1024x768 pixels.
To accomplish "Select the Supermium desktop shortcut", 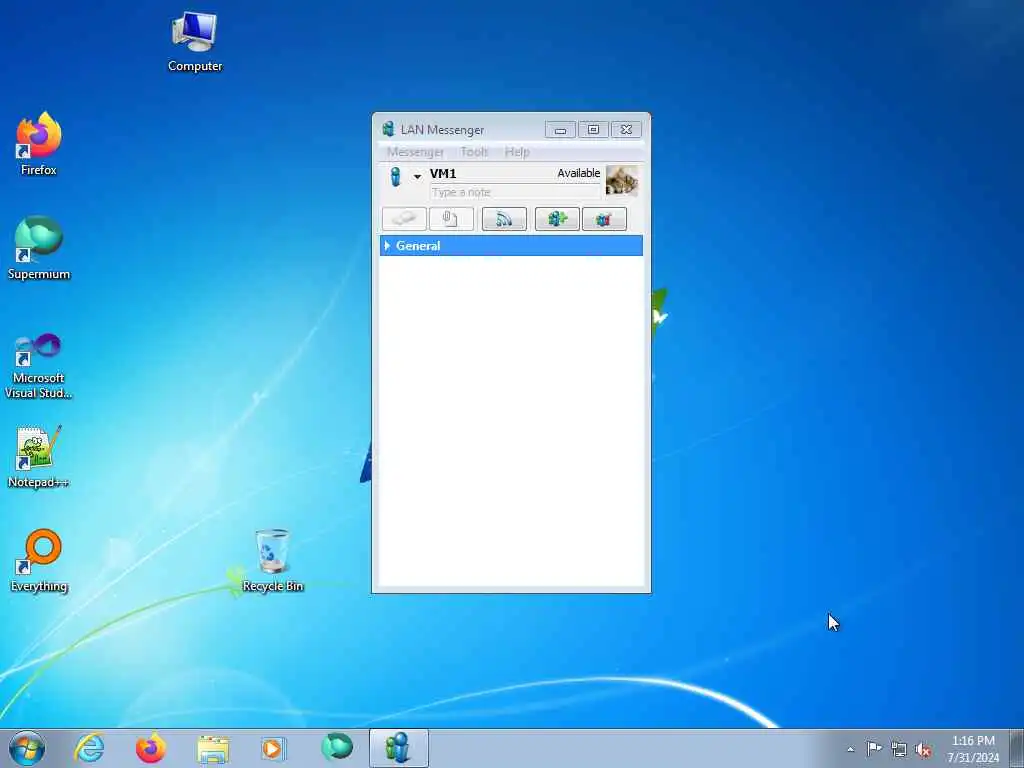I will pyautogui.click(x=39, y=248).
